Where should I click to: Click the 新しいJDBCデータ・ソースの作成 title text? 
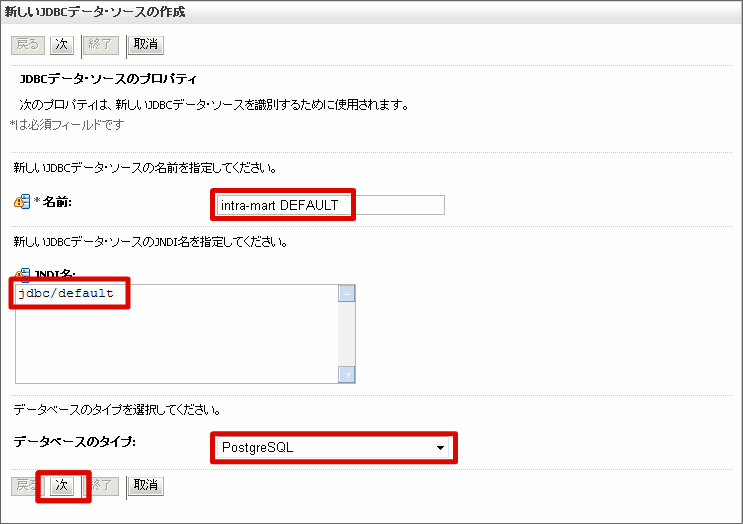[95, 12]
